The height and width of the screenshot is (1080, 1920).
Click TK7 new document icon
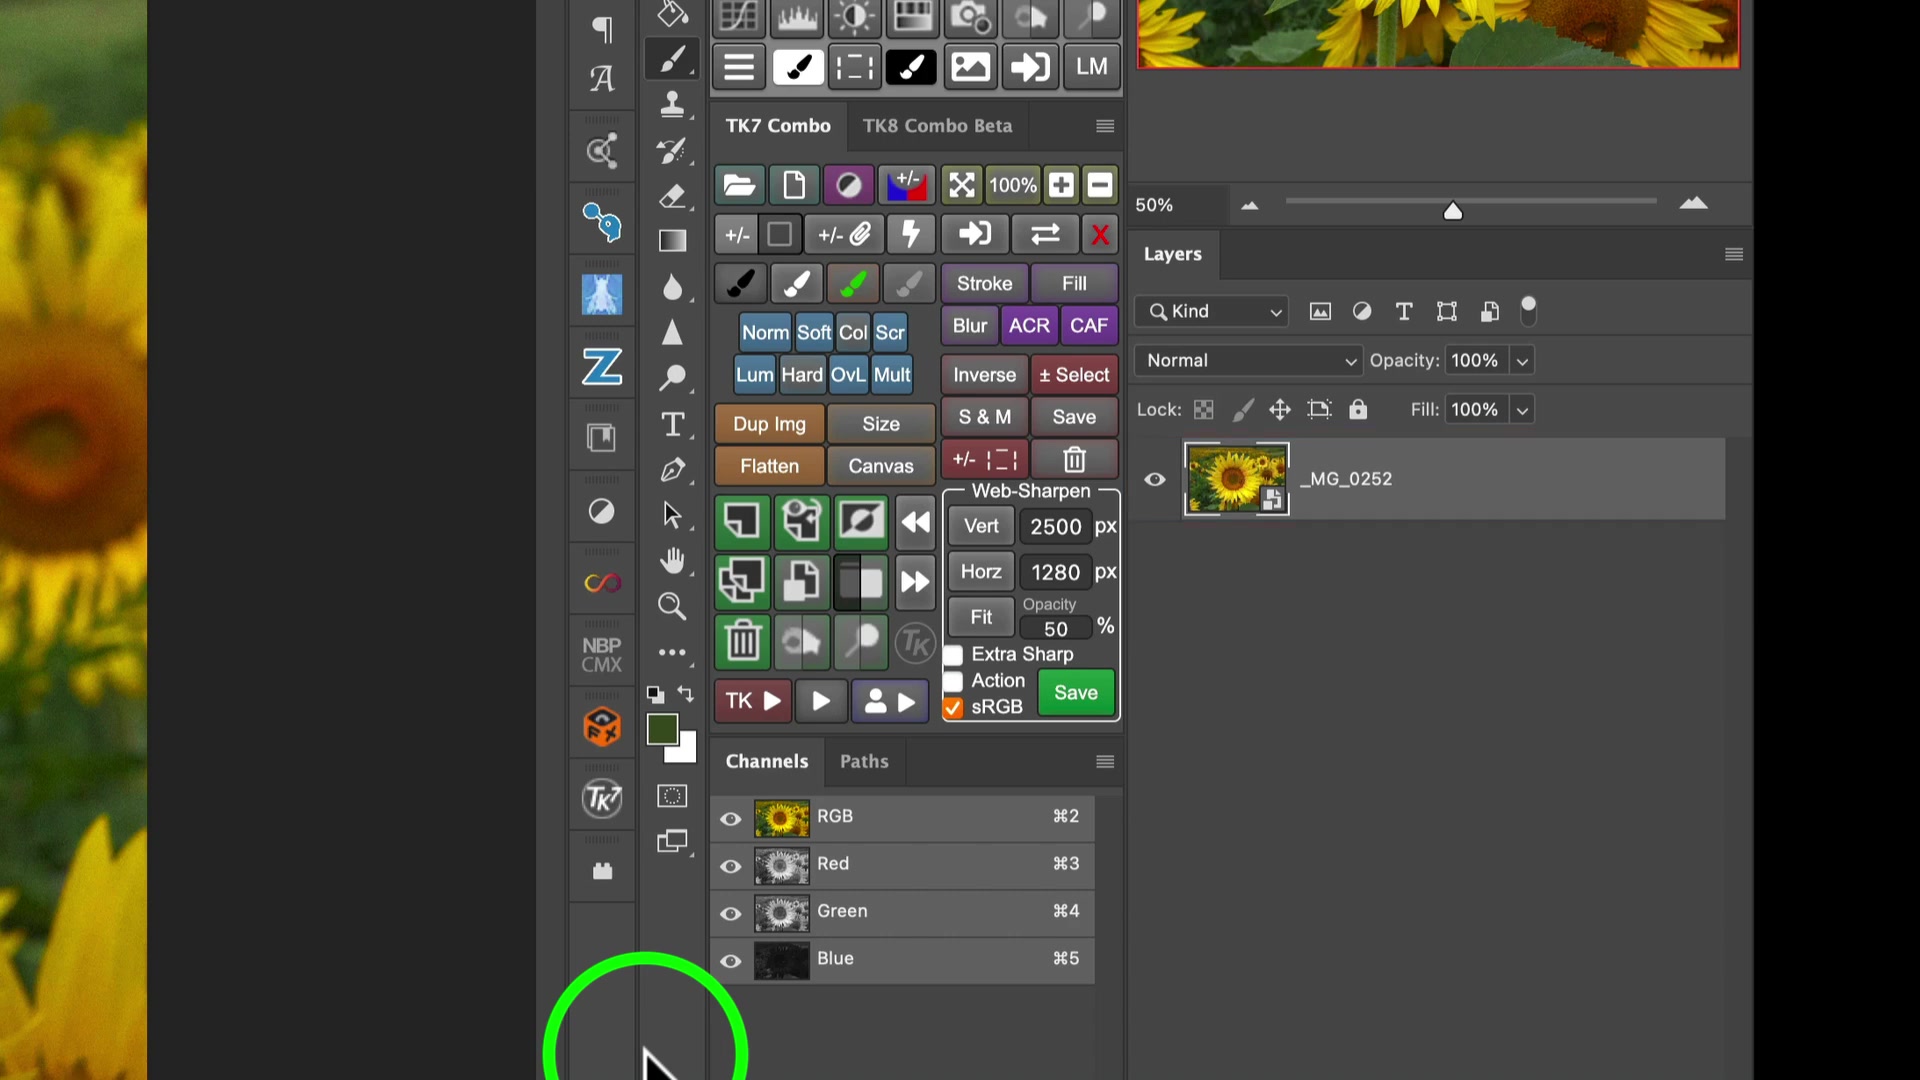(794, 185)
